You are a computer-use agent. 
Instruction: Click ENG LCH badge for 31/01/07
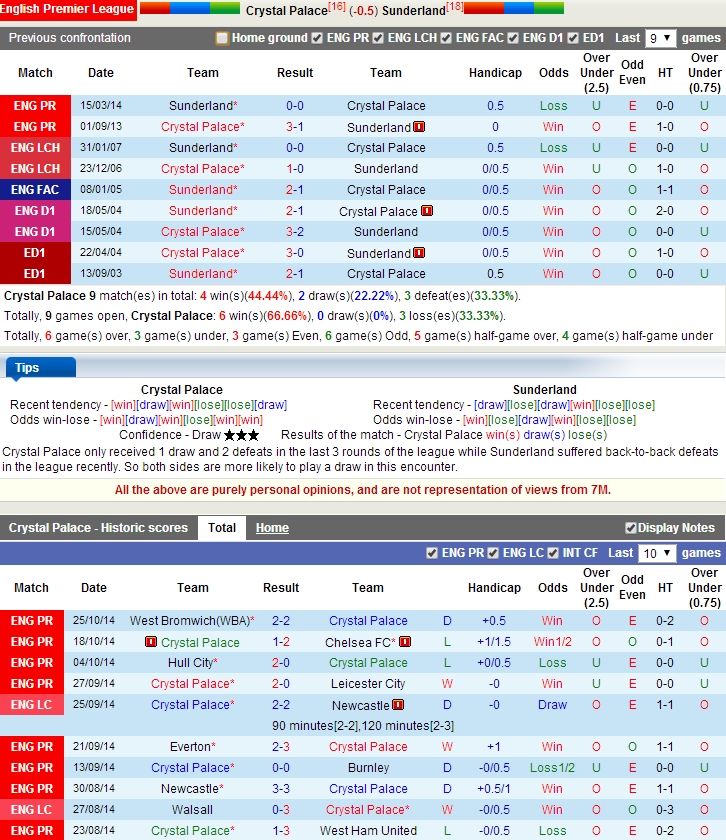click(35, 148)
